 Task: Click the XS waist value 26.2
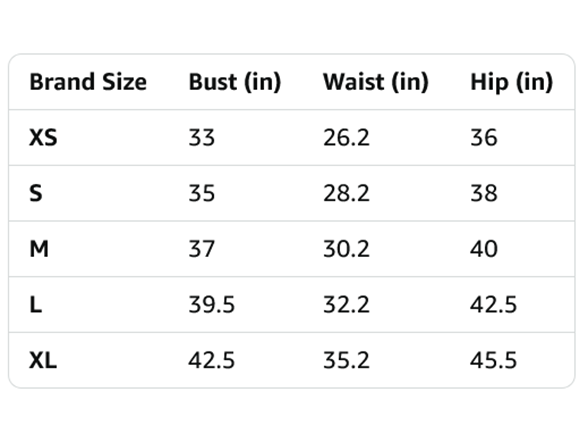346,137
